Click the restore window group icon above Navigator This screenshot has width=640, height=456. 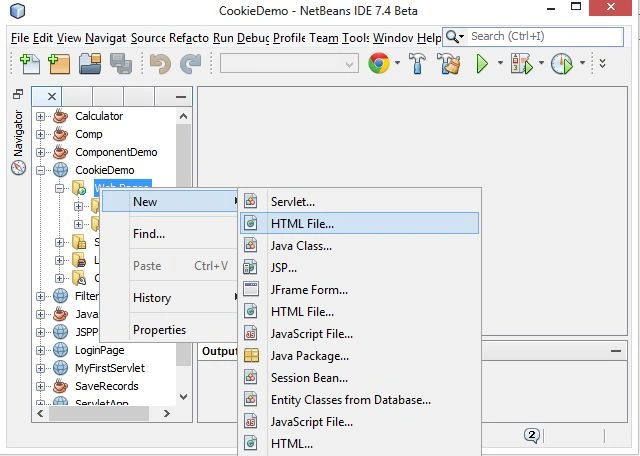coord(18,94)
